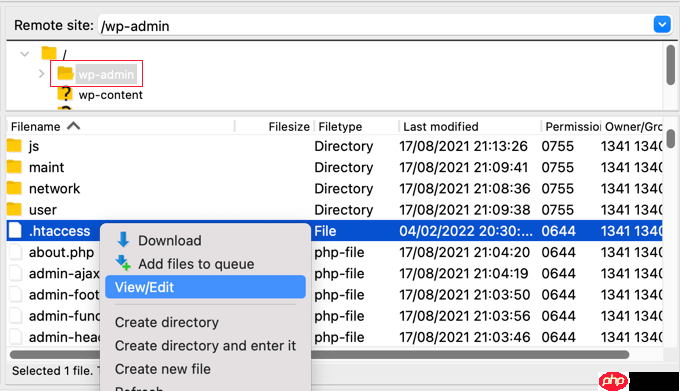The width and height of the screenshot is (680, 391).
Task: Click the 17/08/2021 21:03:50 date cell
Action: click(464, 295)
